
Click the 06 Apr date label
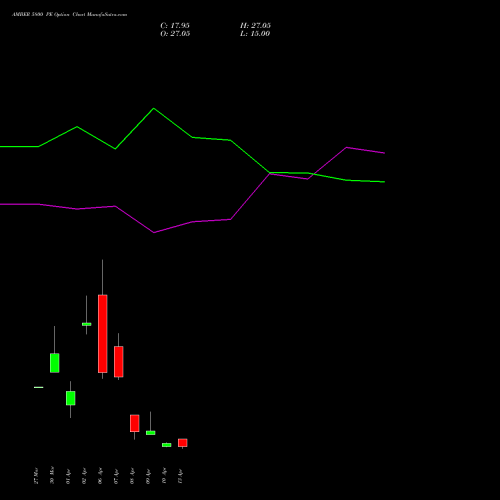100,477
